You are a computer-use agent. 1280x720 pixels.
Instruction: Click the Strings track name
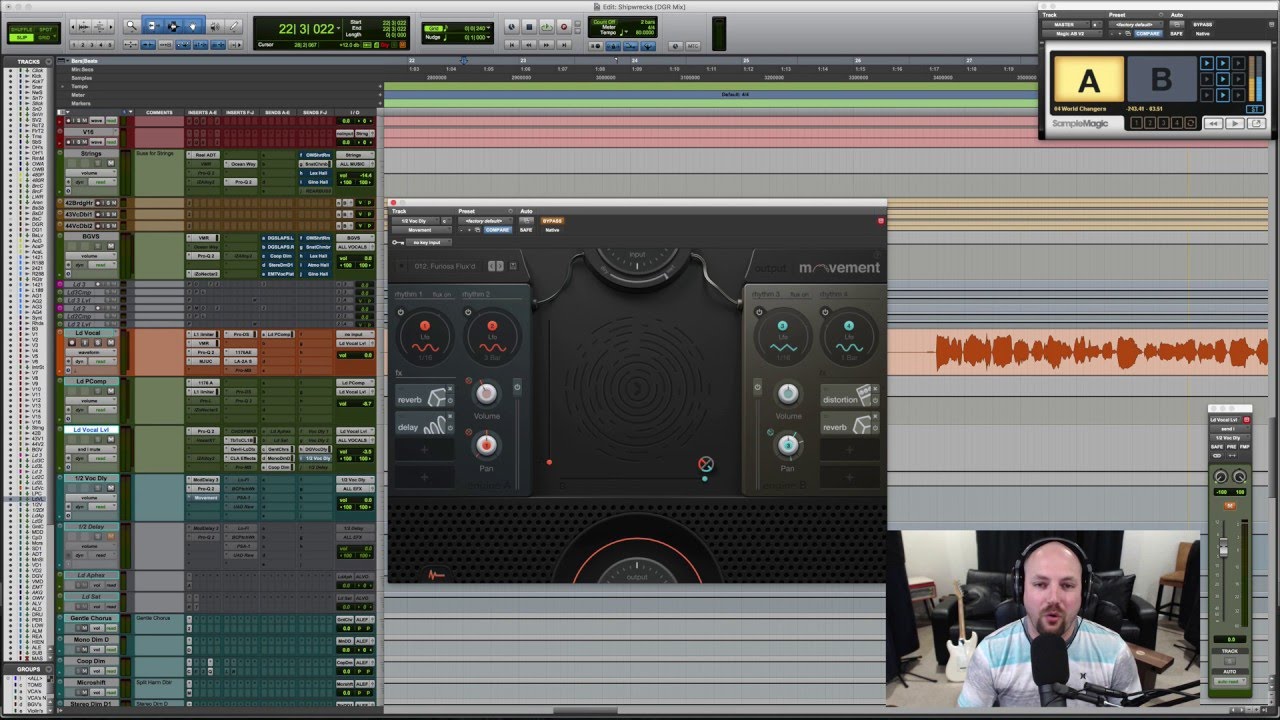[89, 154]
